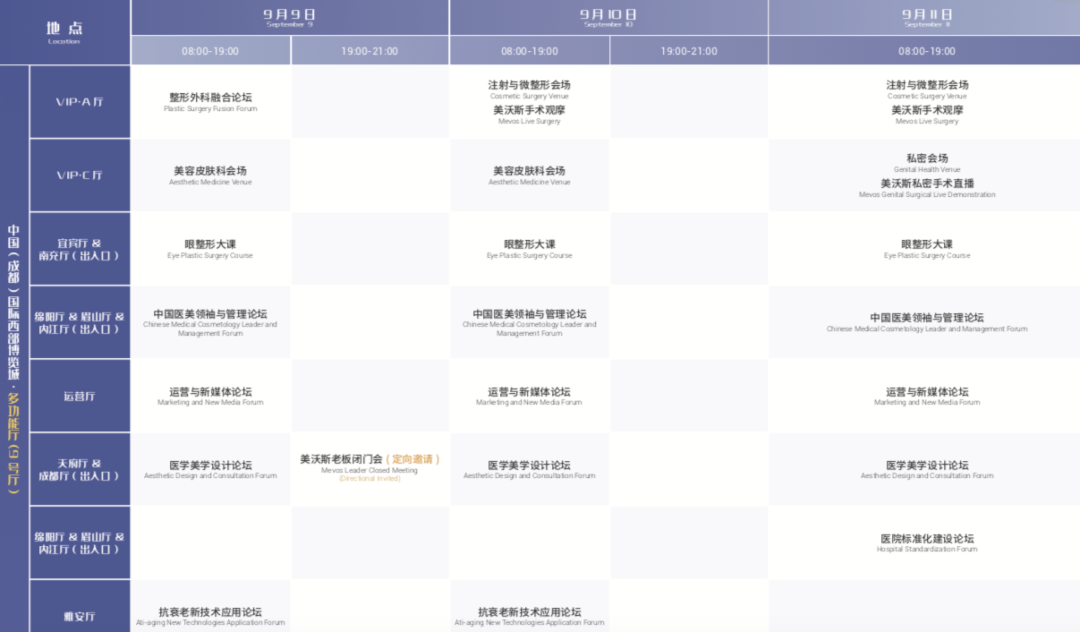Select the VIP-A厅 row label
This screenshot has height=632, width=1080.
click(x=80, y=102)
